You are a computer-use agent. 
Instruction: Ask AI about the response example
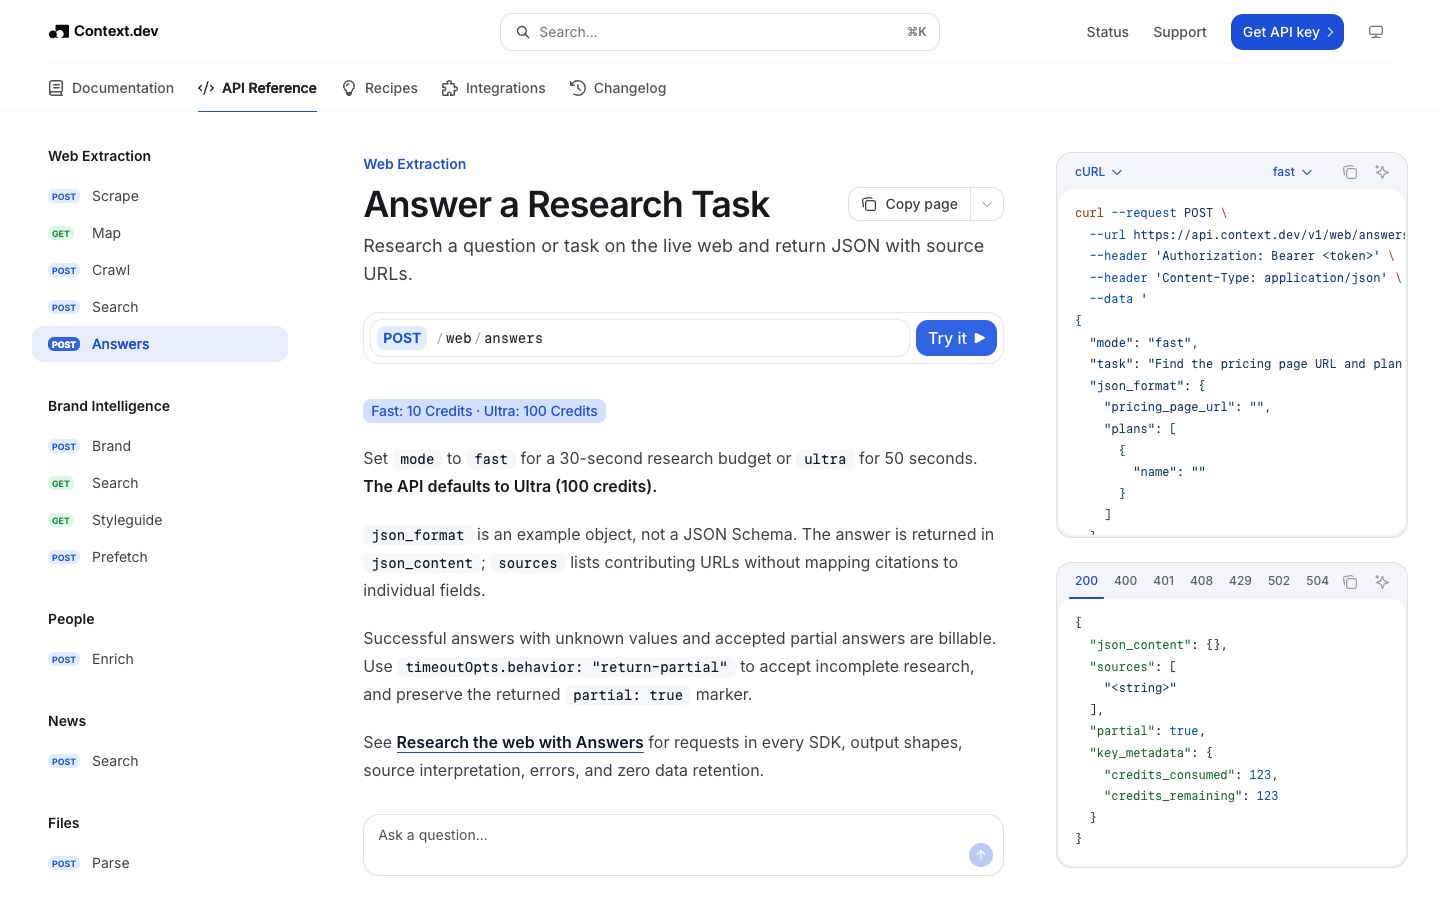coord(1382,581)
